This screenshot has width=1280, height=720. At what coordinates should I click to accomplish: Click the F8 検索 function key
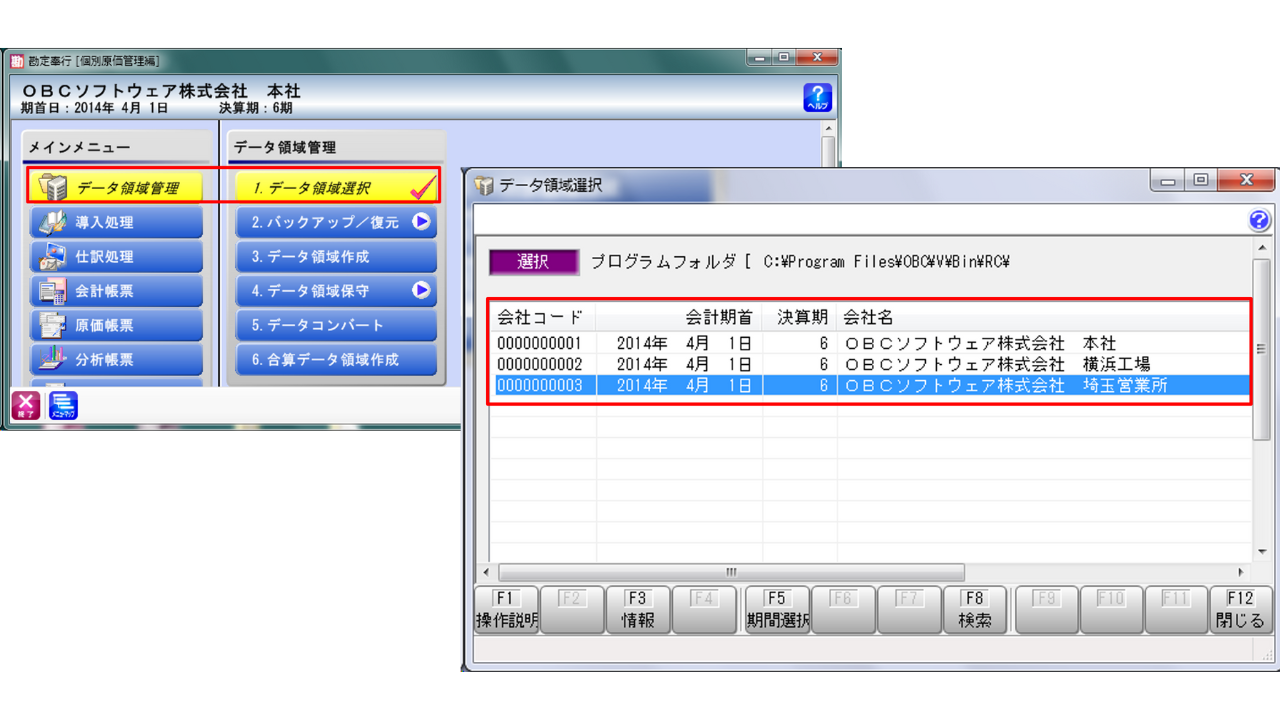pos(975,610)
